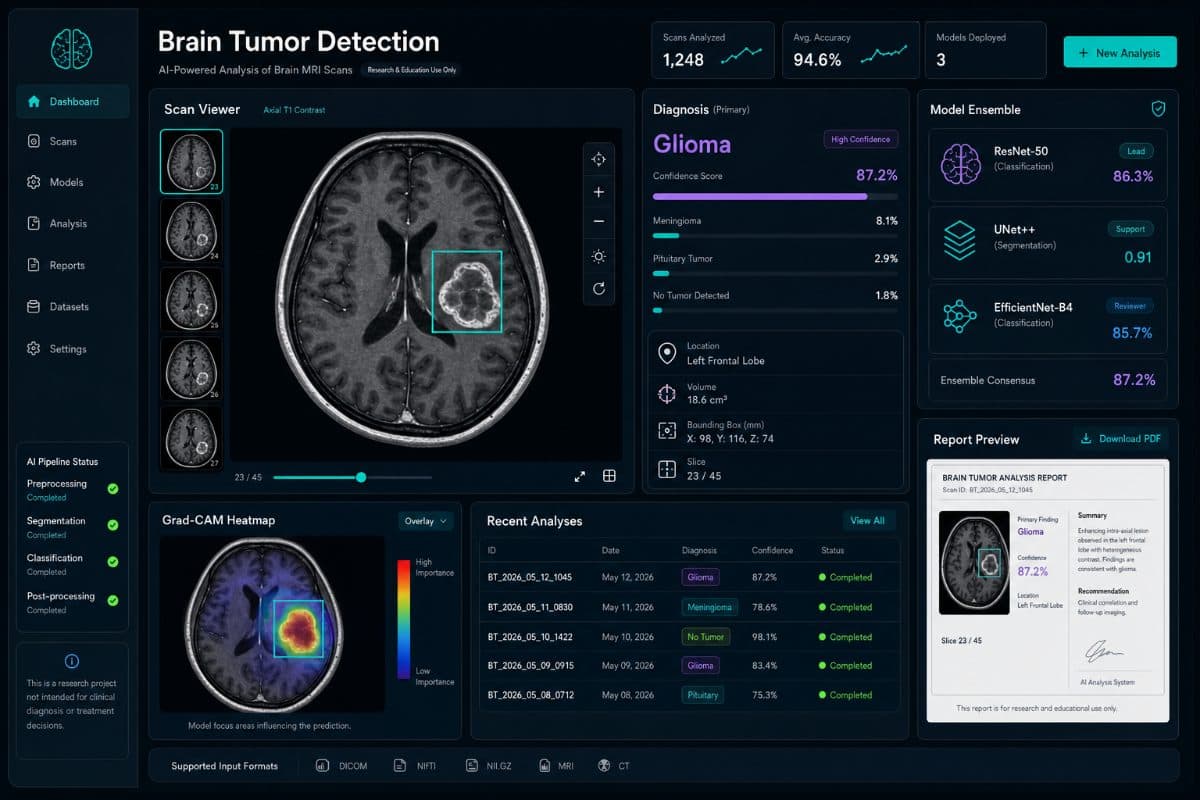Screen dimensions: 1200x800
Task: Switch to grid layout view icon
Action: 609,477
